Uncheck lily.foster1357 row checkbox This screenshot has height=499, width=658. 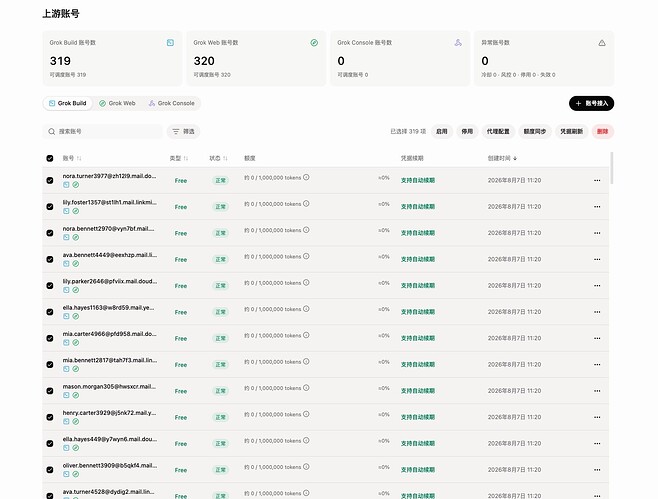pyautogui.click(x=50, y=207)
